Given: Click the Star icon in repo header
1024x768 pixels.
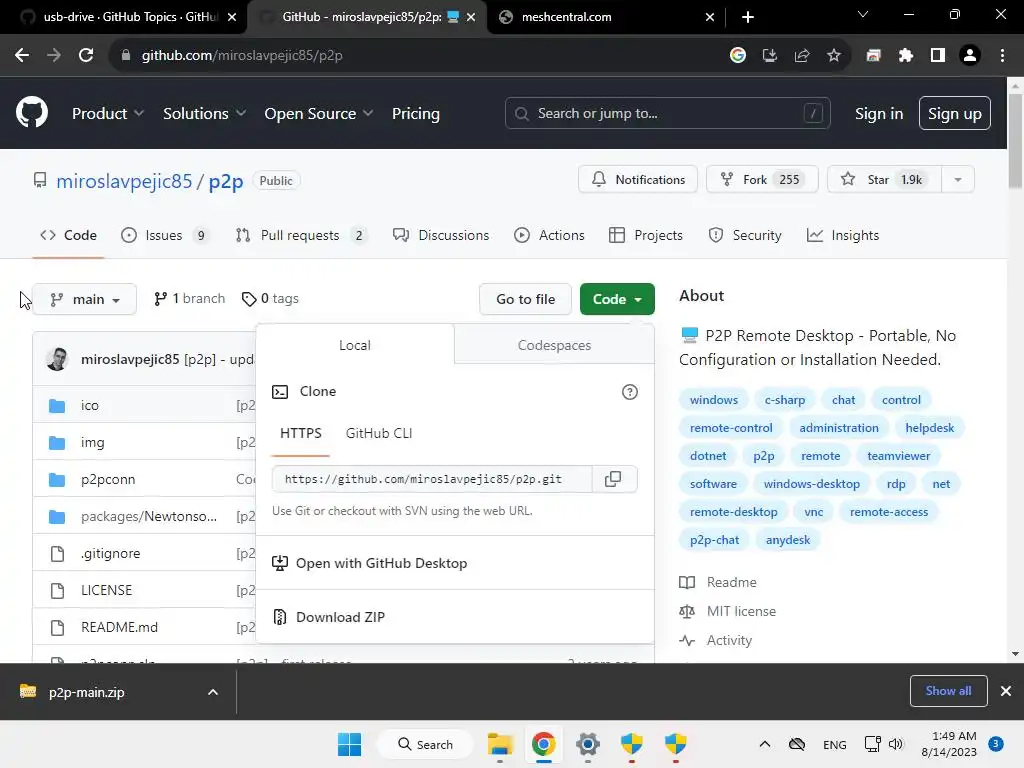Looking at the screenshot, I should point(848,179).
